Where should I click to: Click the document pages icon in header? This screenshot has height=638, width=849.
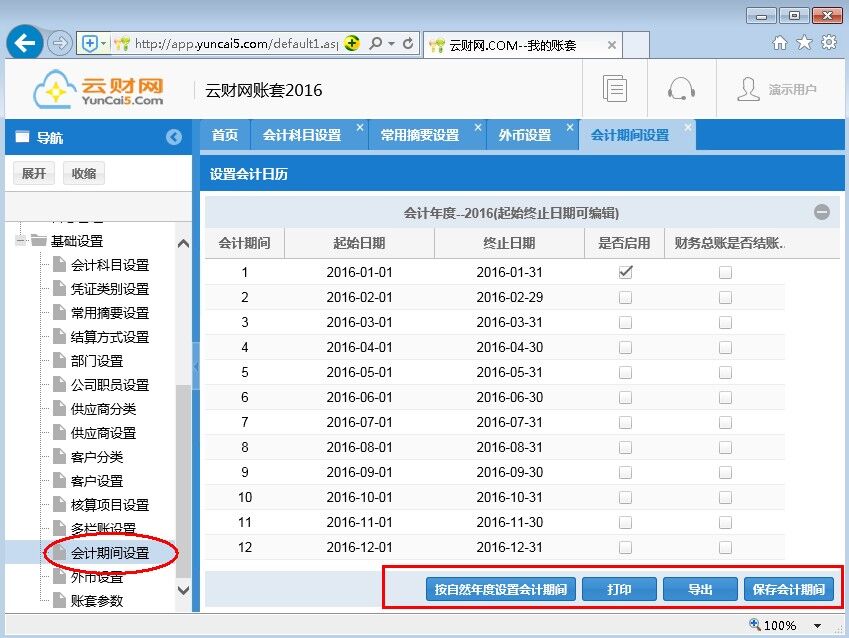click(x=615, y=89)
